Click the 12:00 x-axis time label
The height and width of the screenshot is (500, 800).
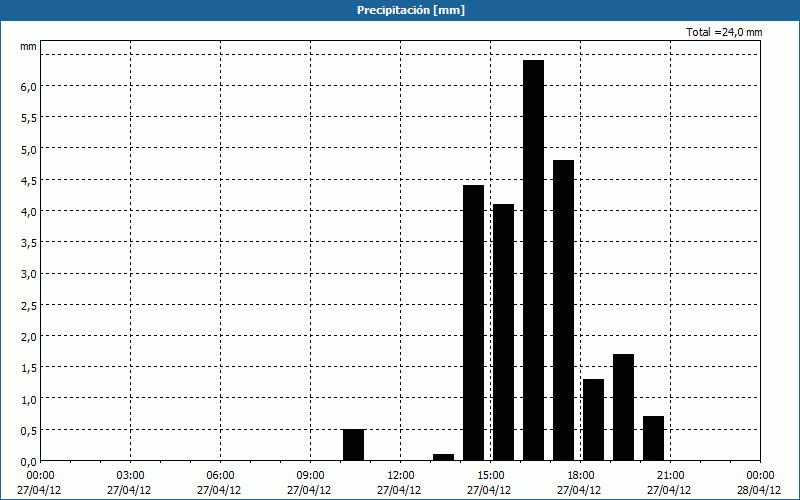click(x=401, y=476)
